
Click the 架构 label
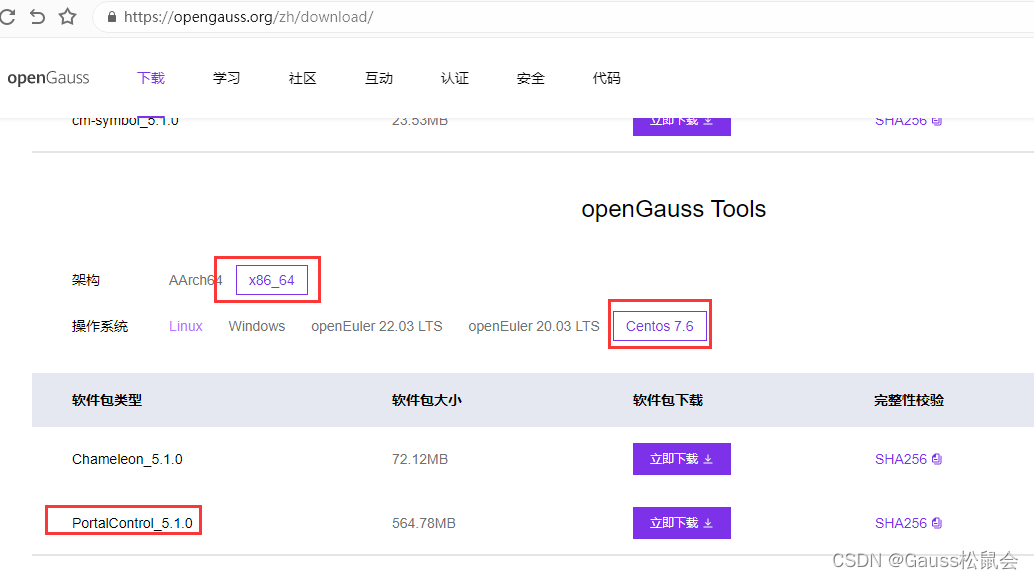(86, 280)
